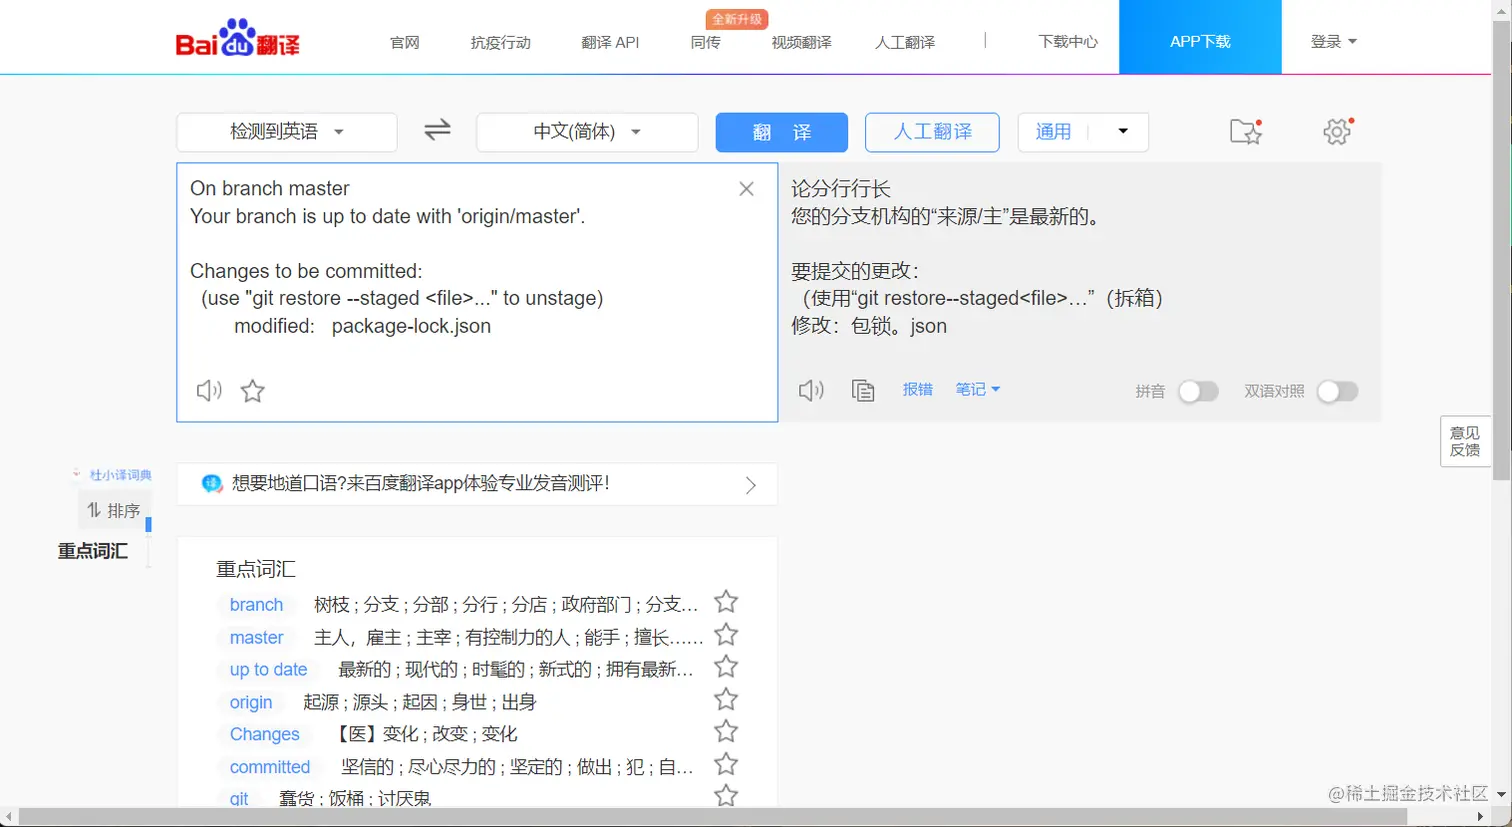The image size is (1512, 827).
Task: Click the APP下载 tab
Action: pos(1200,37)
